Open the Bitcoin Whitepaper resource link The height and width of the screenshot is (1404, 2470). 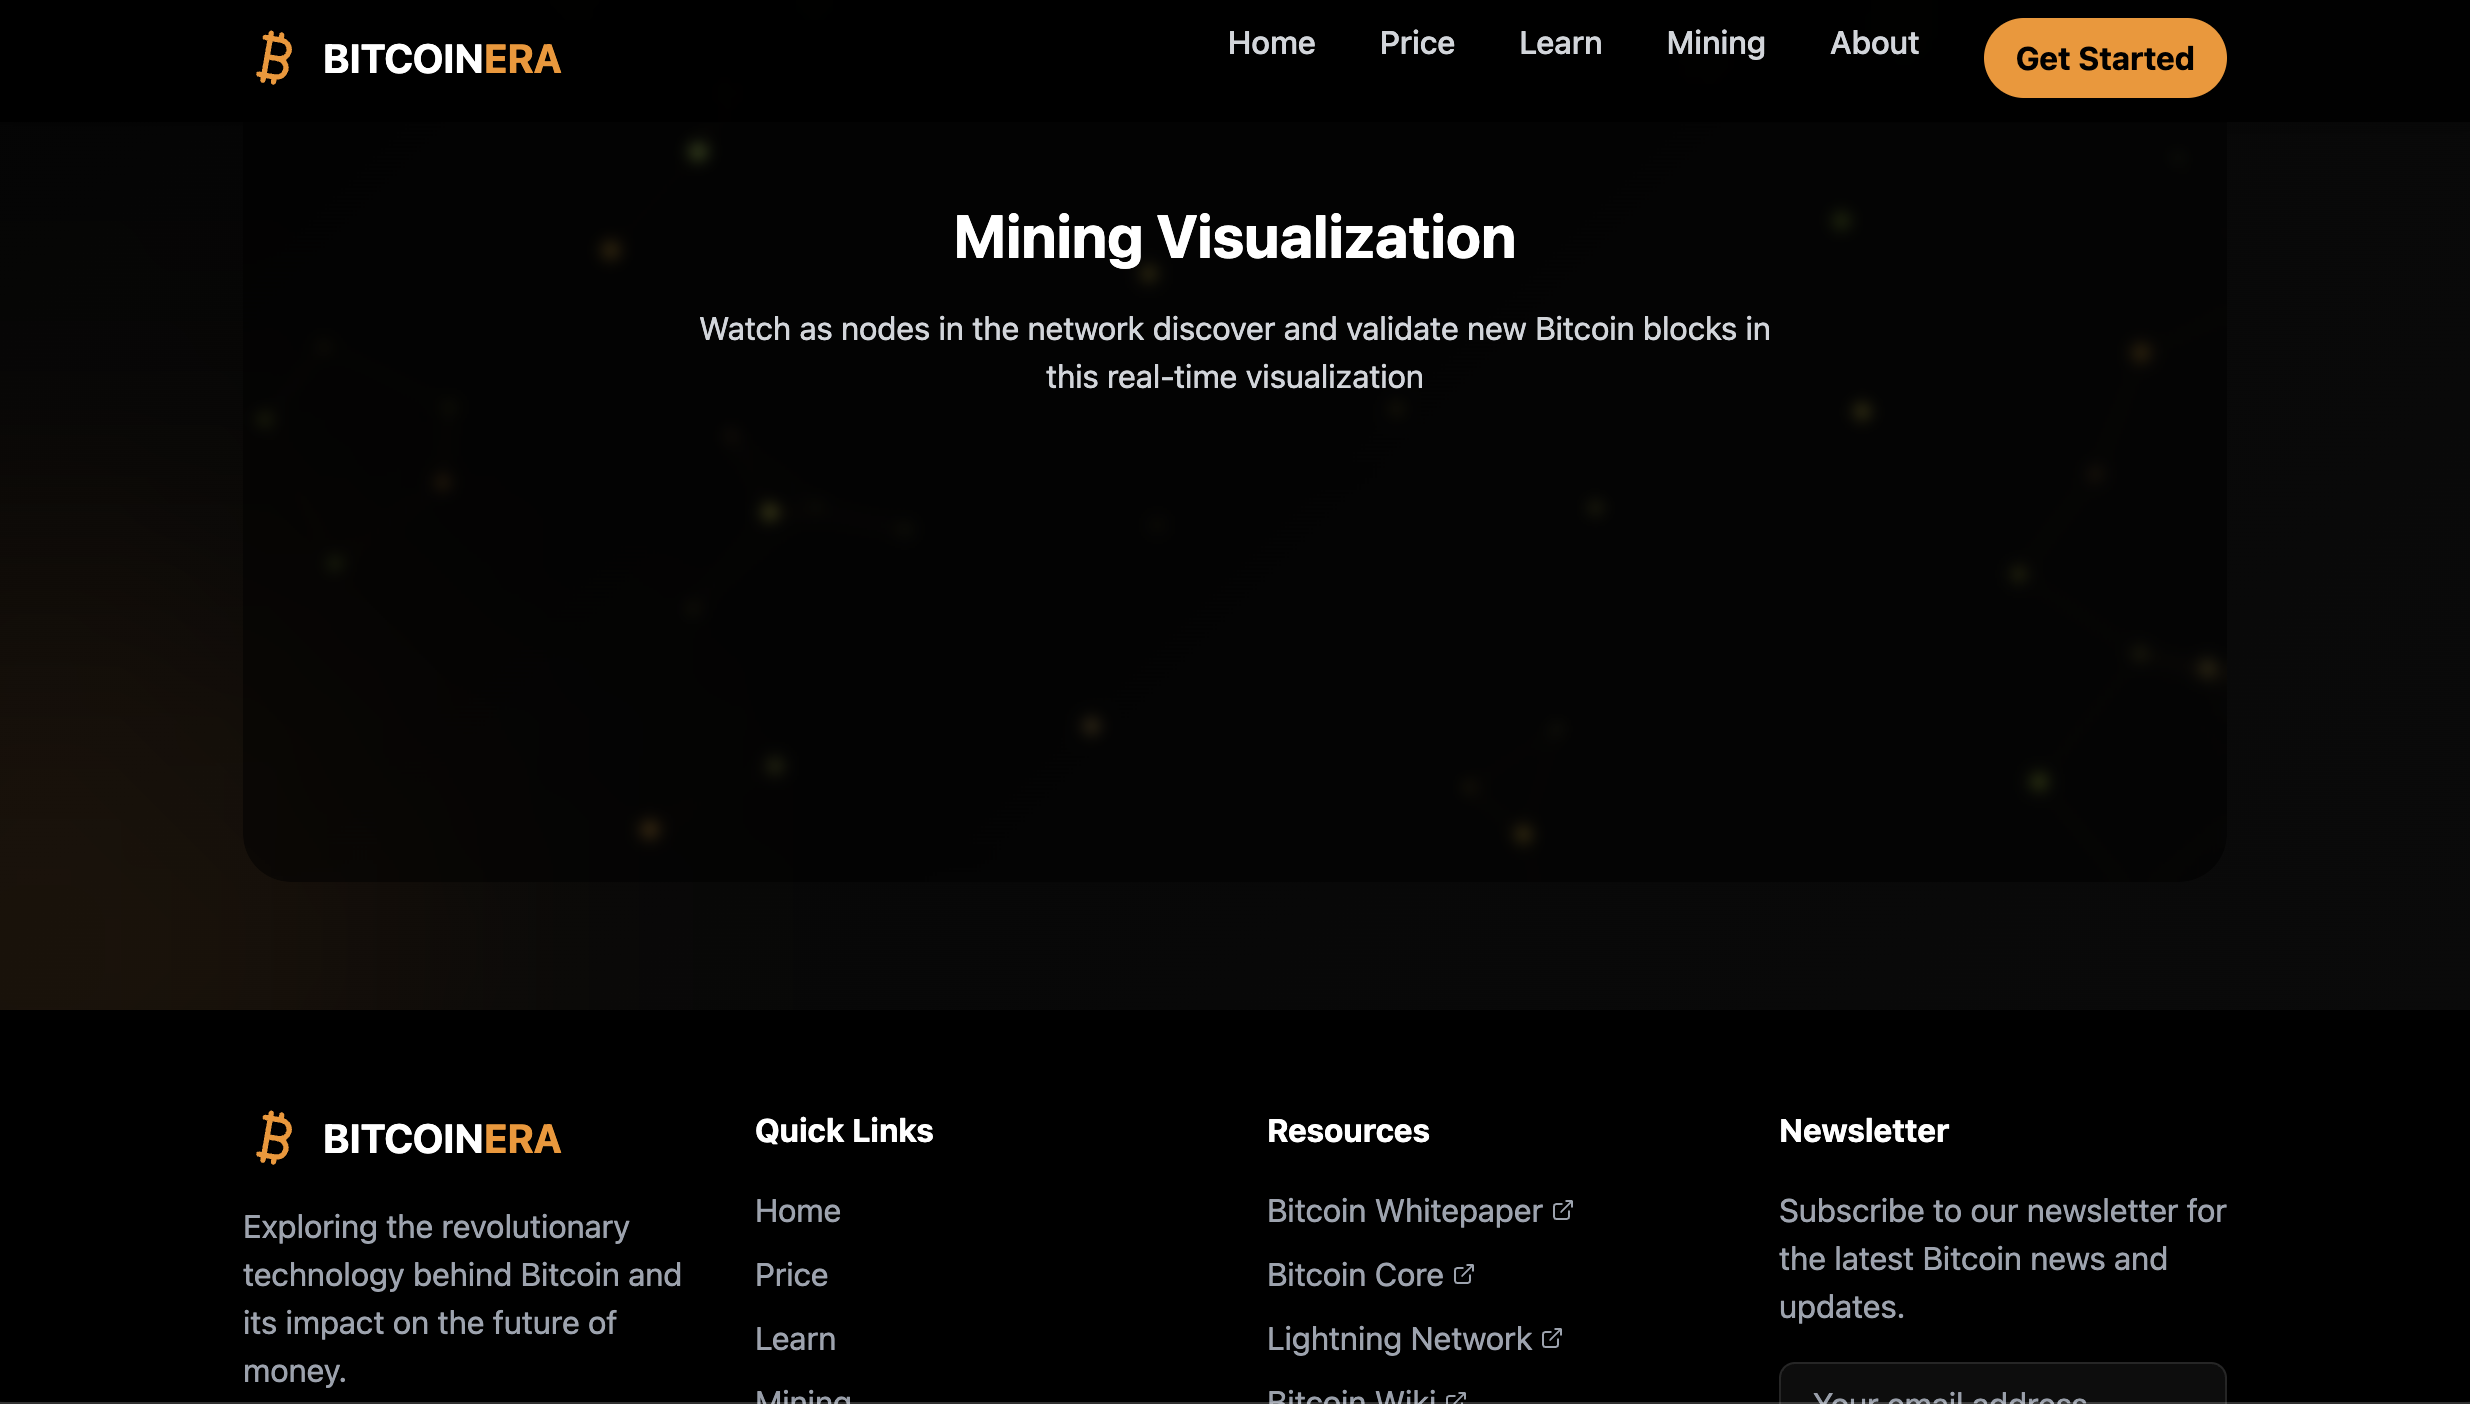(1404, 1211)
